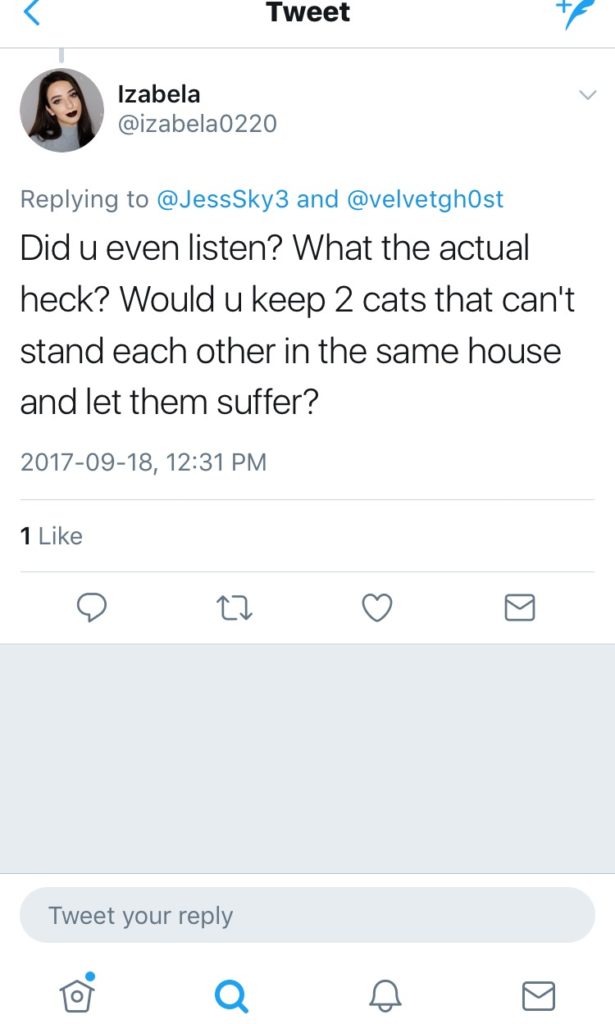Open the Search tab
The image size is (615, 1024).
click(230, 994)
